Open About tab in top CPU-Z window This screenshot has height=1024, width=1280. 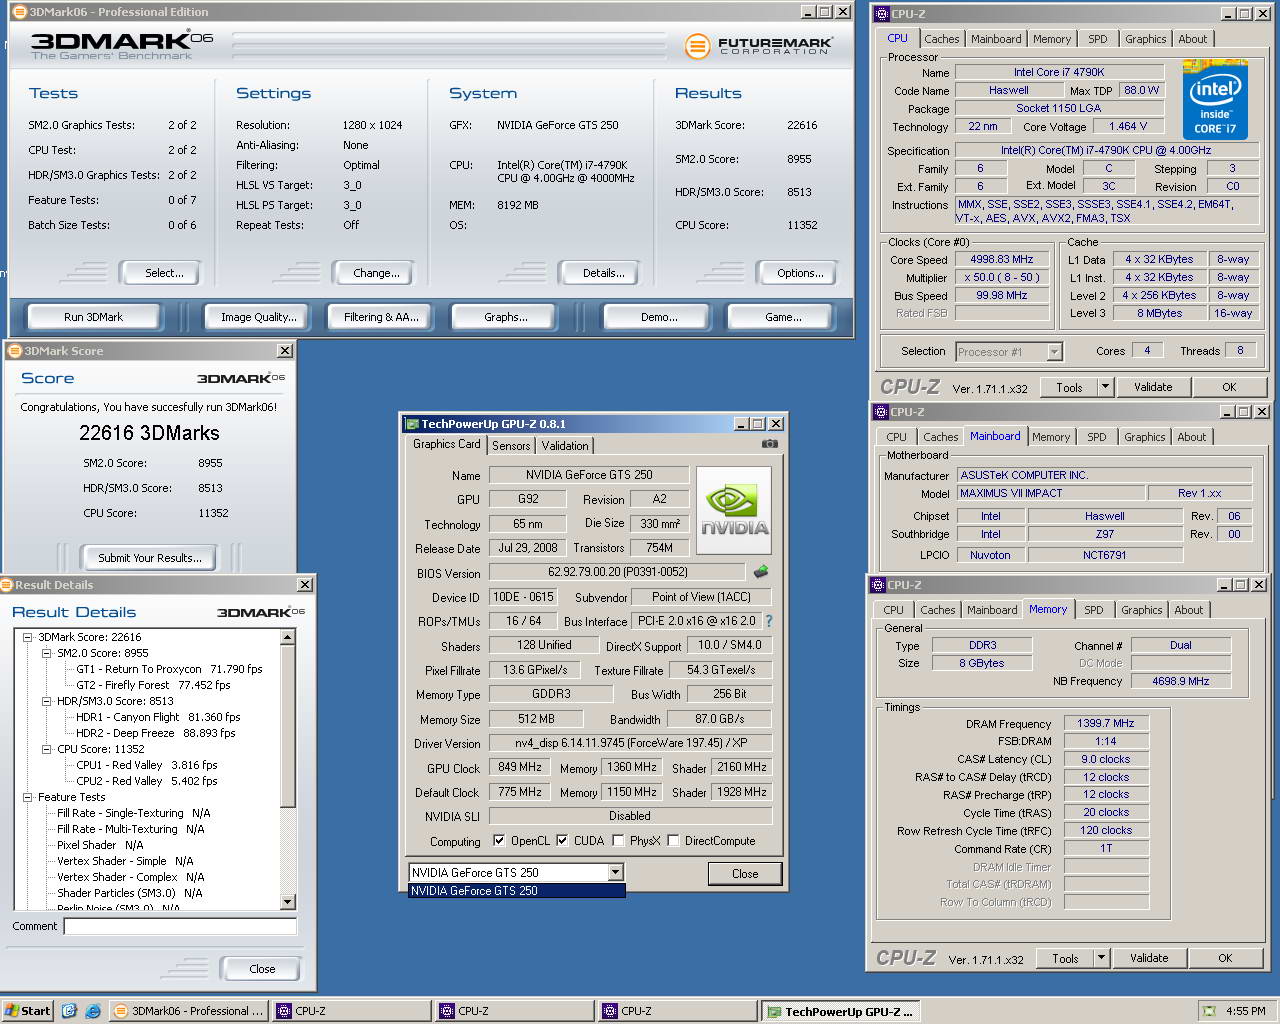(1192, 39)
